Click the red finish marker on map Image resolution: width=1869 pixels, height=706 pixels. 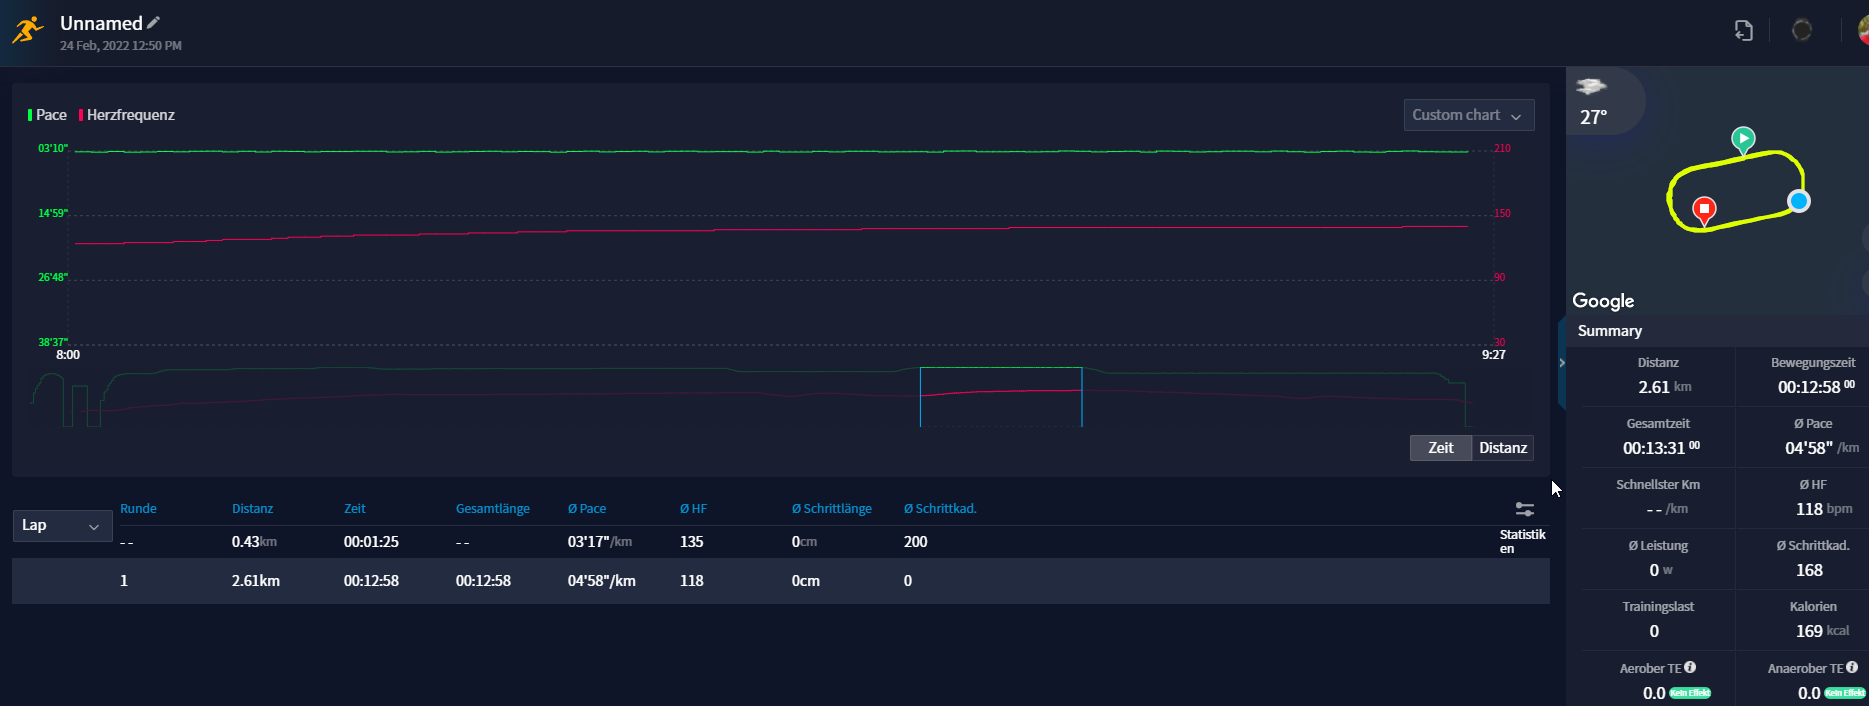pos(1704,210)
